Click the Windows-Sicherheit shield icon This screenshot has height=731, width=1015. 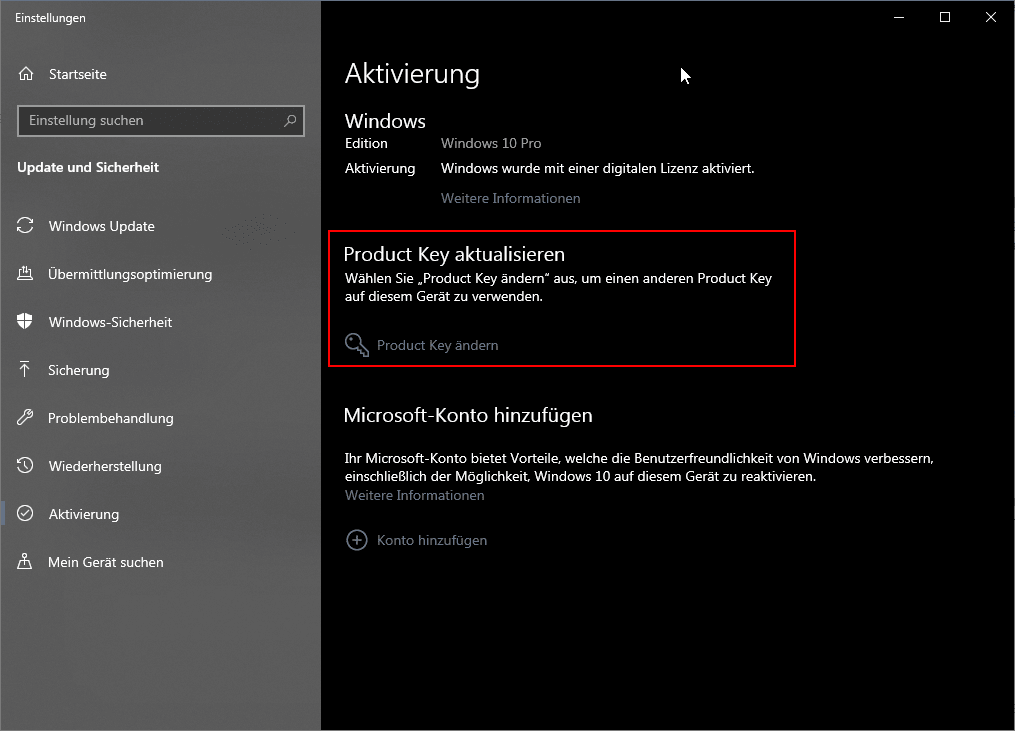(x=25, y=321)
